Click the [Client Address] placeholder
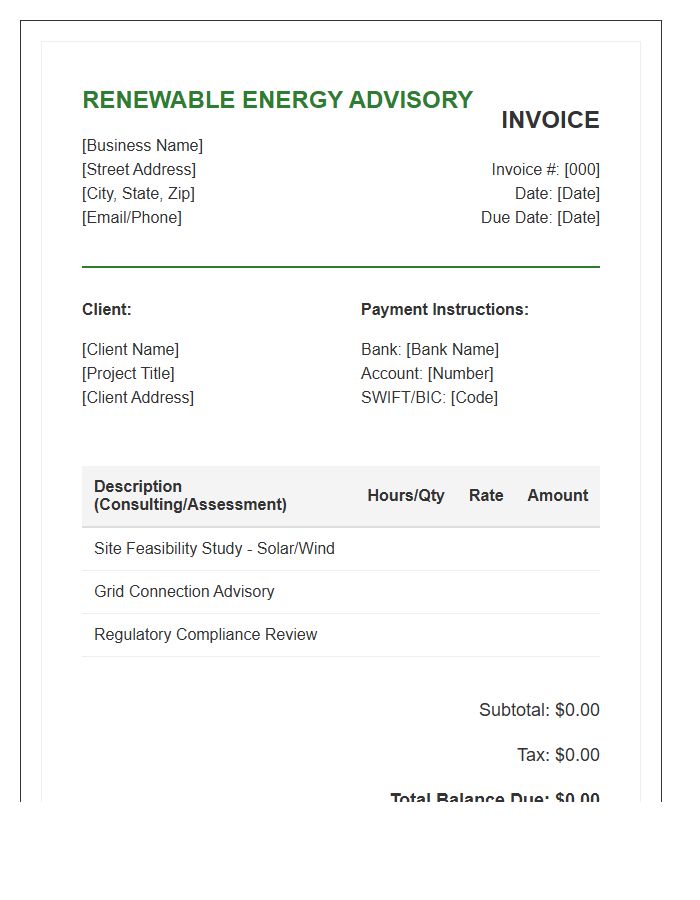700x900 pixels. click(x=138, y=398)
